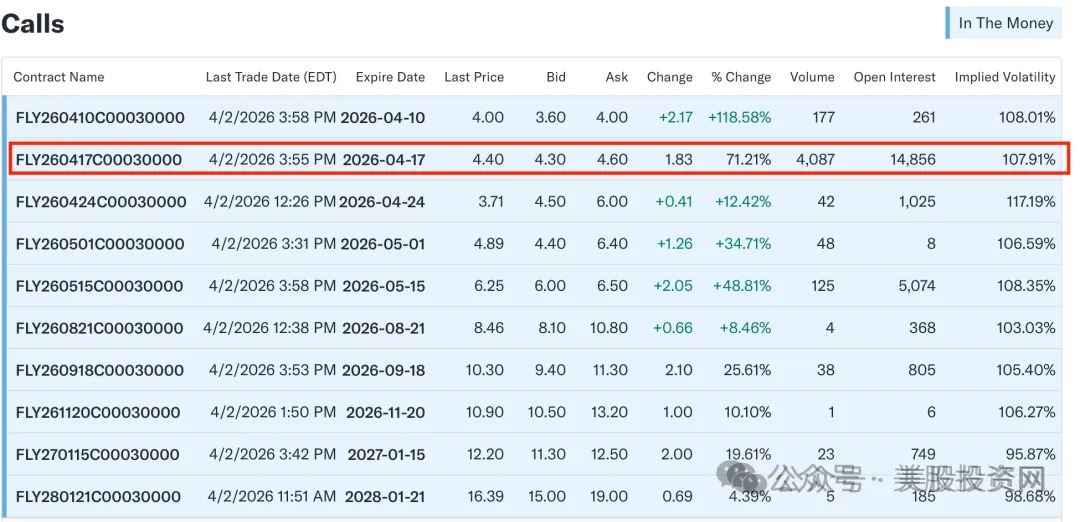Click contract FLY260515C00030000
1080x522 pixels.
click(99, 286)
